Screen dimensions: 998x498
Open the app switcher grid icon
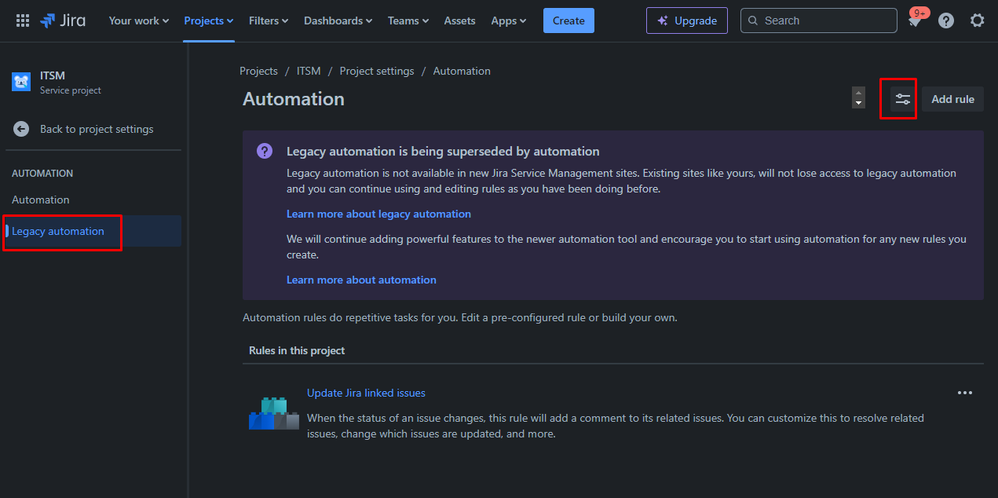point(22,21)
